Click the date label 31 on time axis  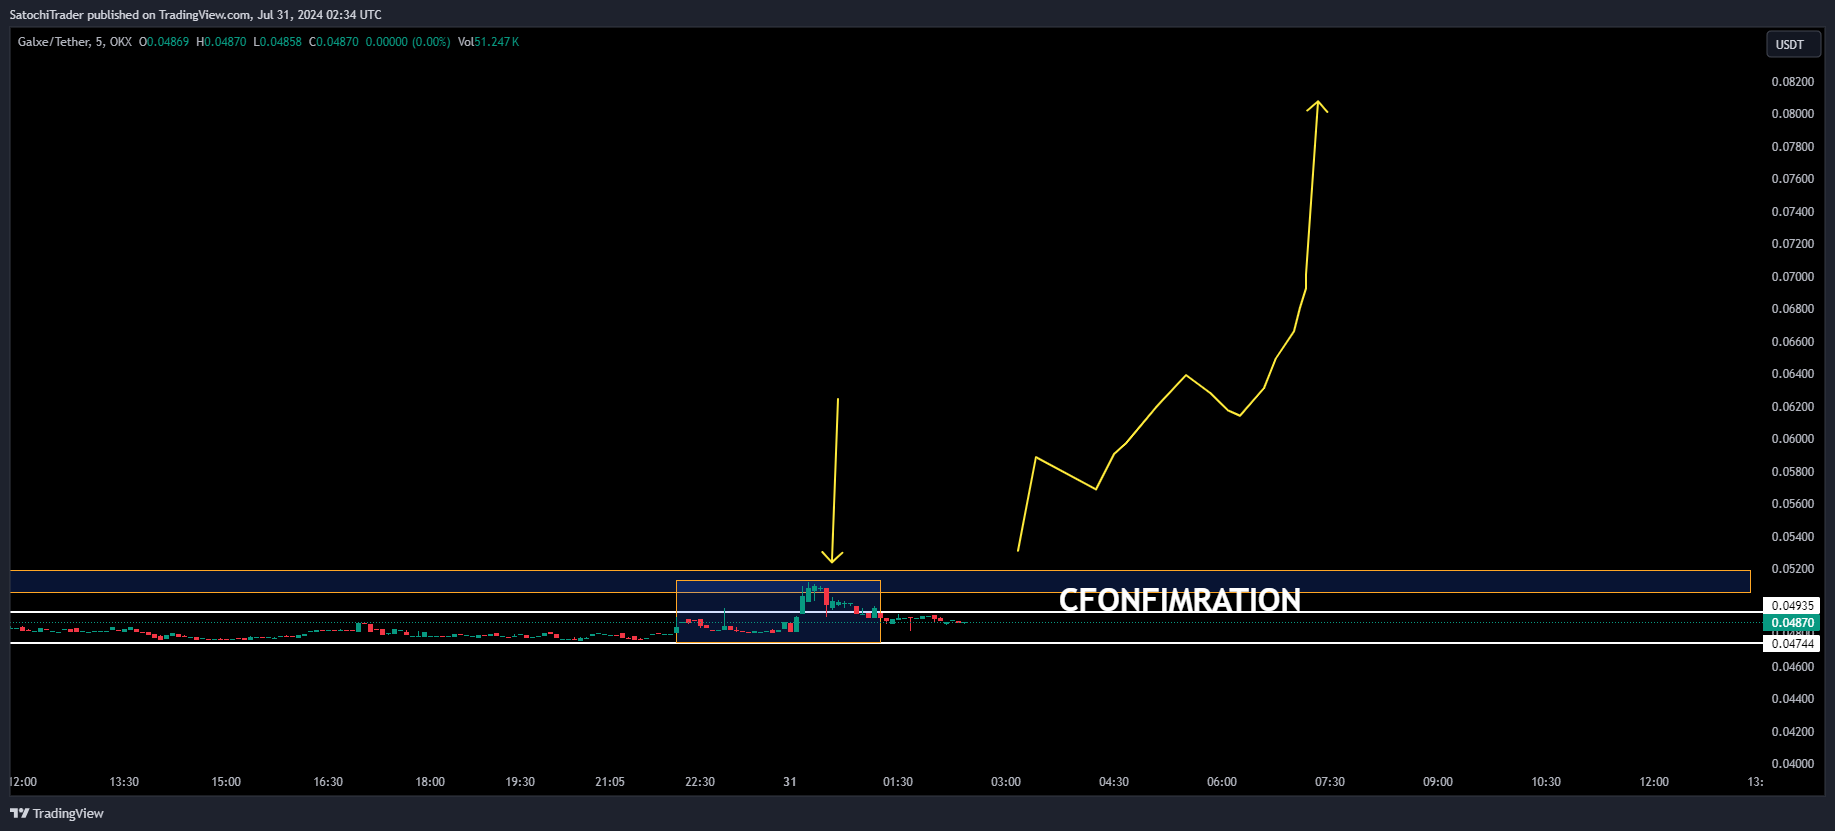pos(790,782)
